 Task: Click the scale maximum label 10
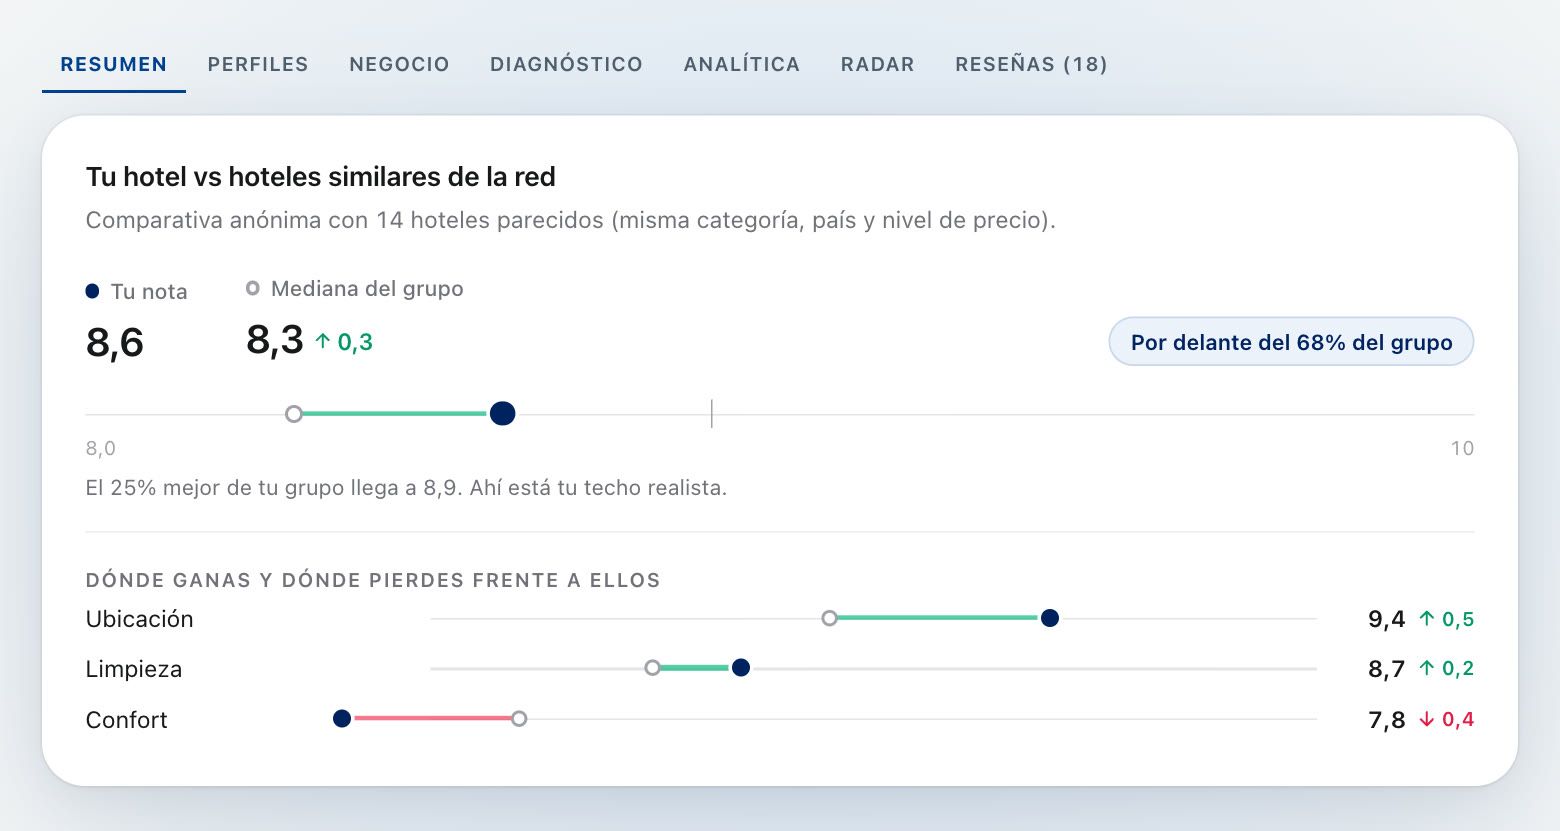tap(1462, 448)
